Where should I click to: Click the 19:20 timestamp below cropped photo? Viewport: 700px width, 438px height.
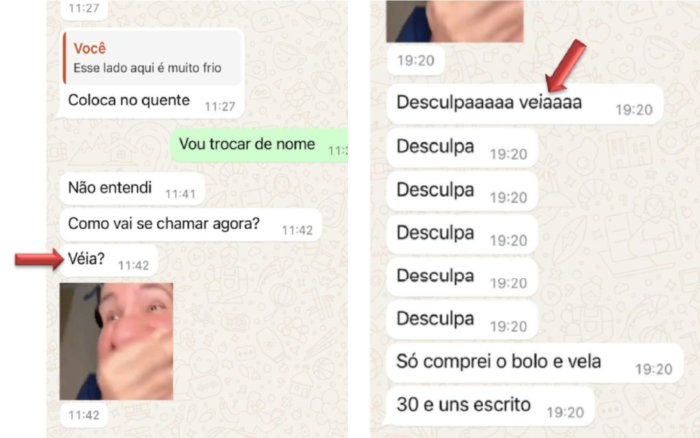click(416, 60)
